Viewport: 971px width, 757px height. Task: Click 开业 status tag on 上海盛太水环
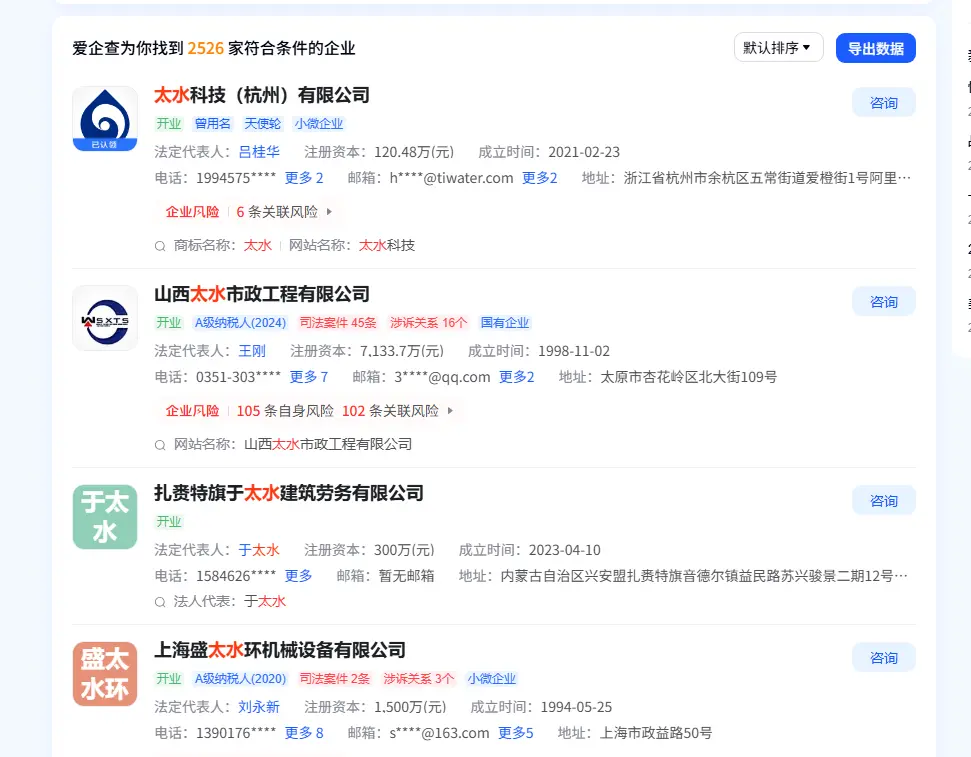168,678
